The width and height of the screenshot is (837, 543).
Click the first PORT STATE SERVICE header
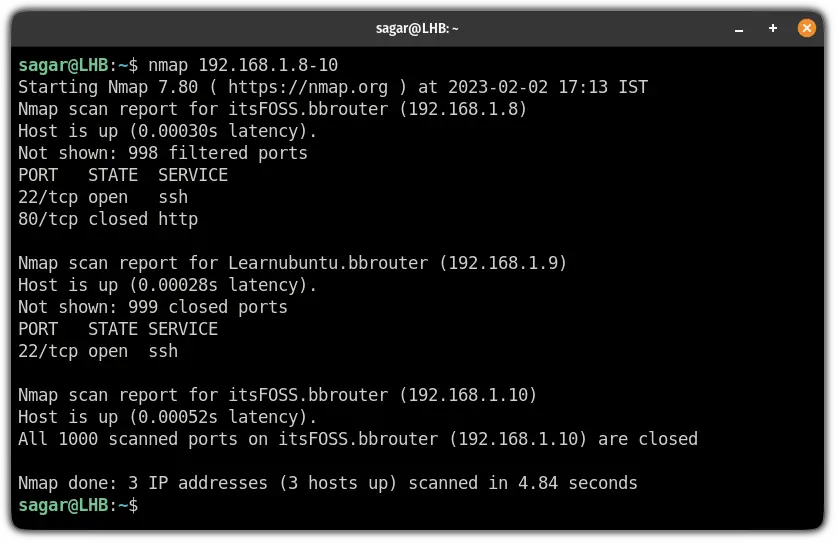pos(123,175)
